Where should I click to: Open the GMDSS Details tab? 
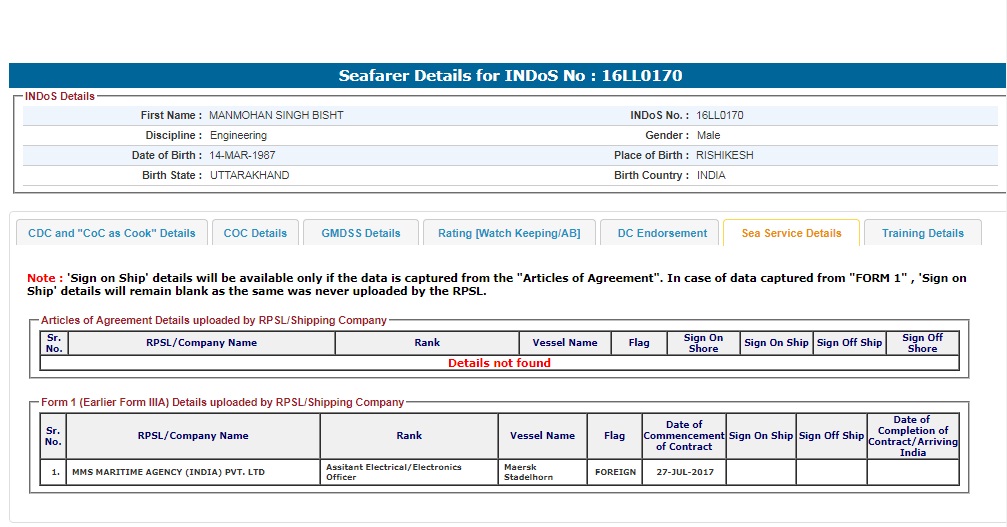click(361, 233)
